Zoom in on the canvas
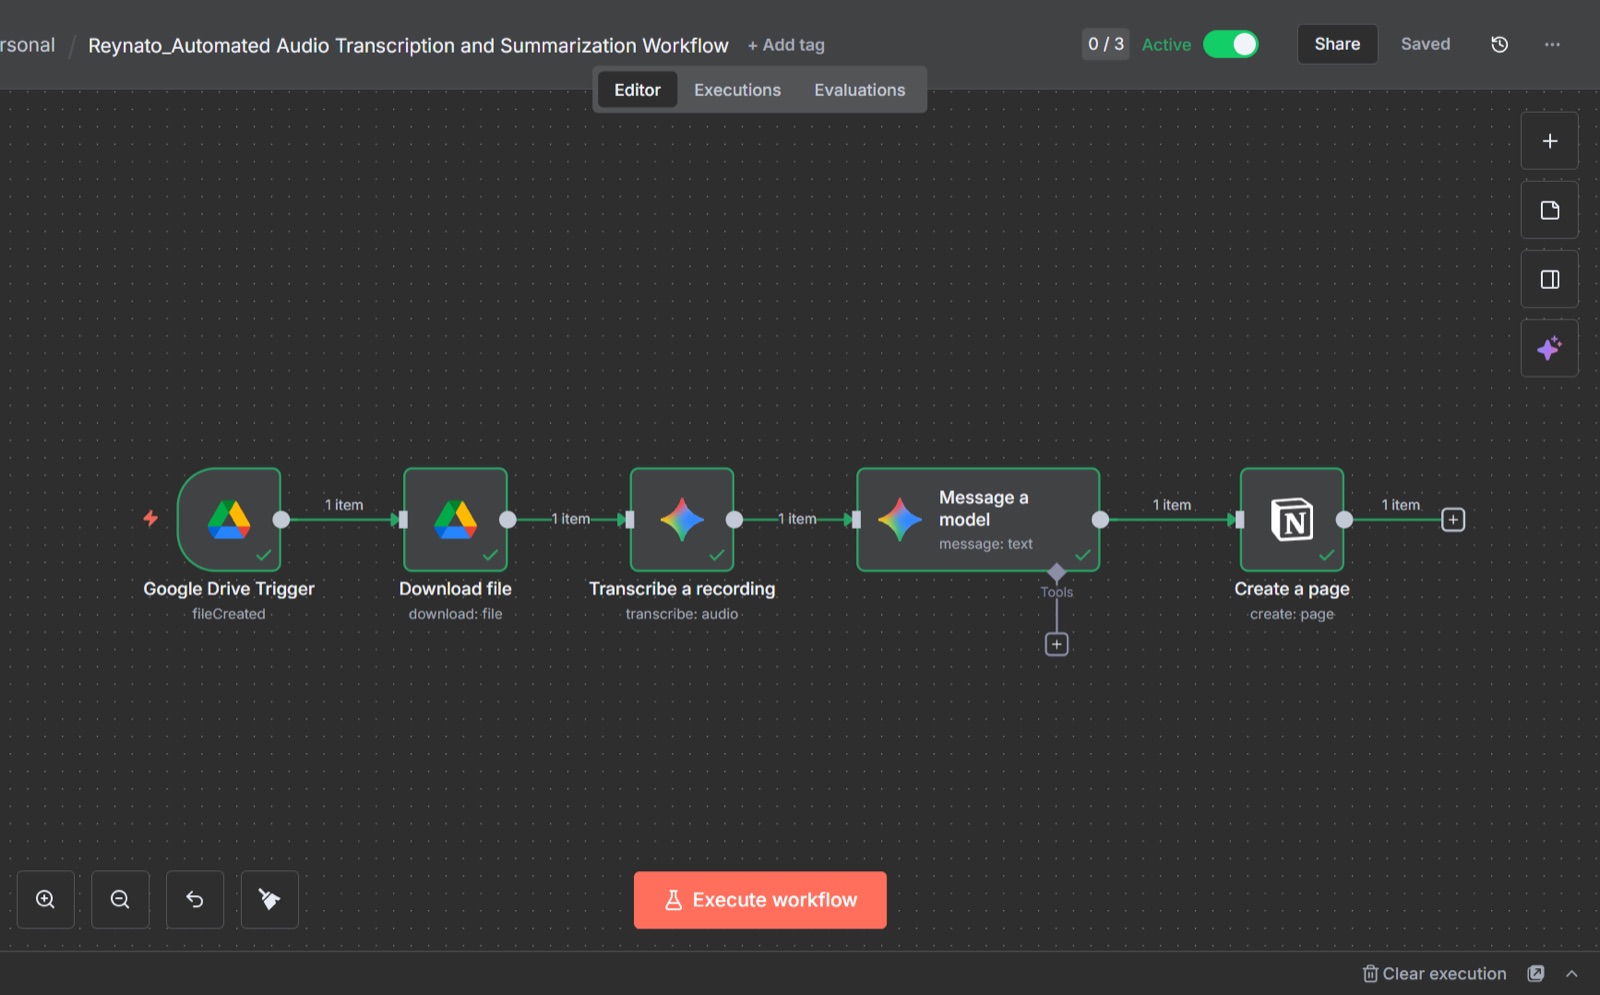 [46, 900]
